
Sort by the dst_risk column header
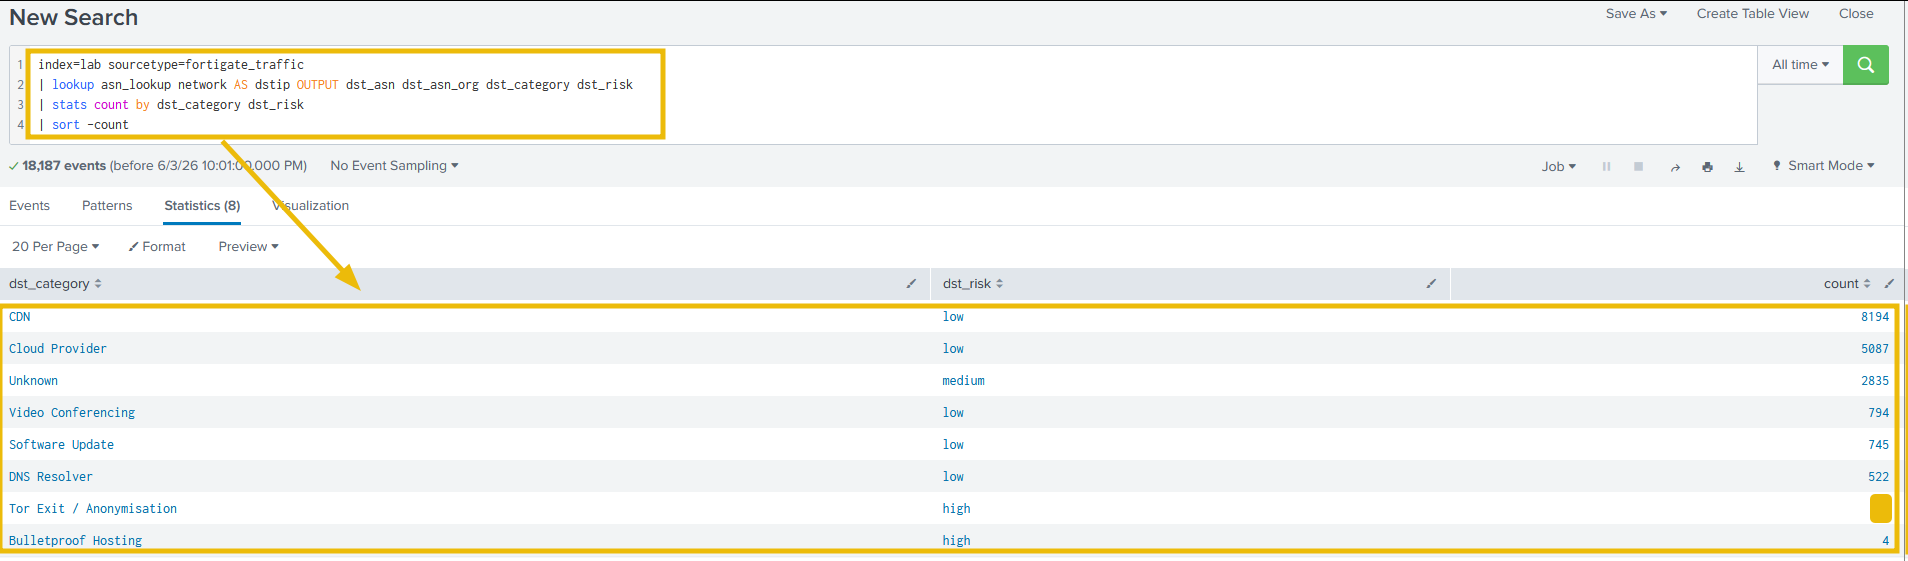coord(972,284)
